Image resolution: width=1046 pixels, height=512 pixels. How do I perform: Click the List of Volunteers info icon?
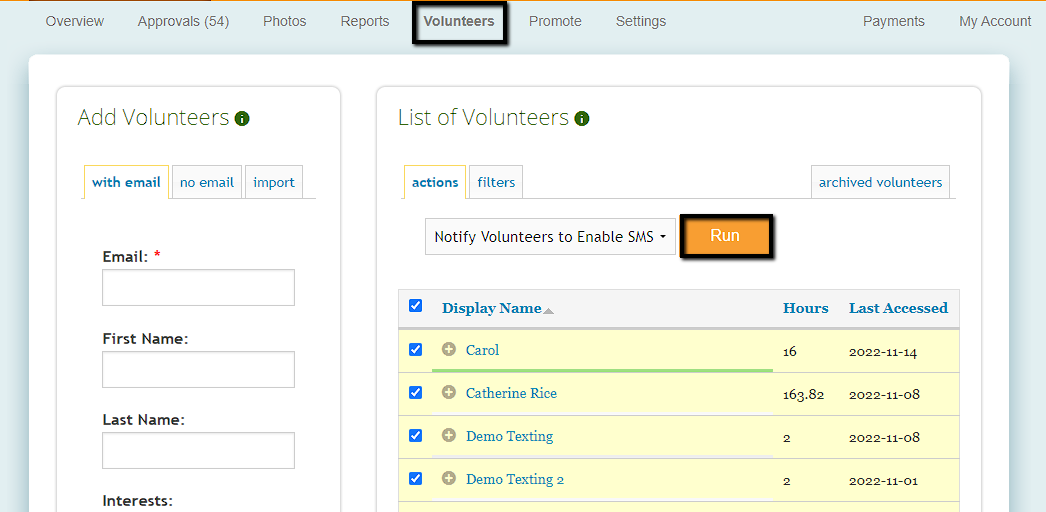tap(582, 119)
